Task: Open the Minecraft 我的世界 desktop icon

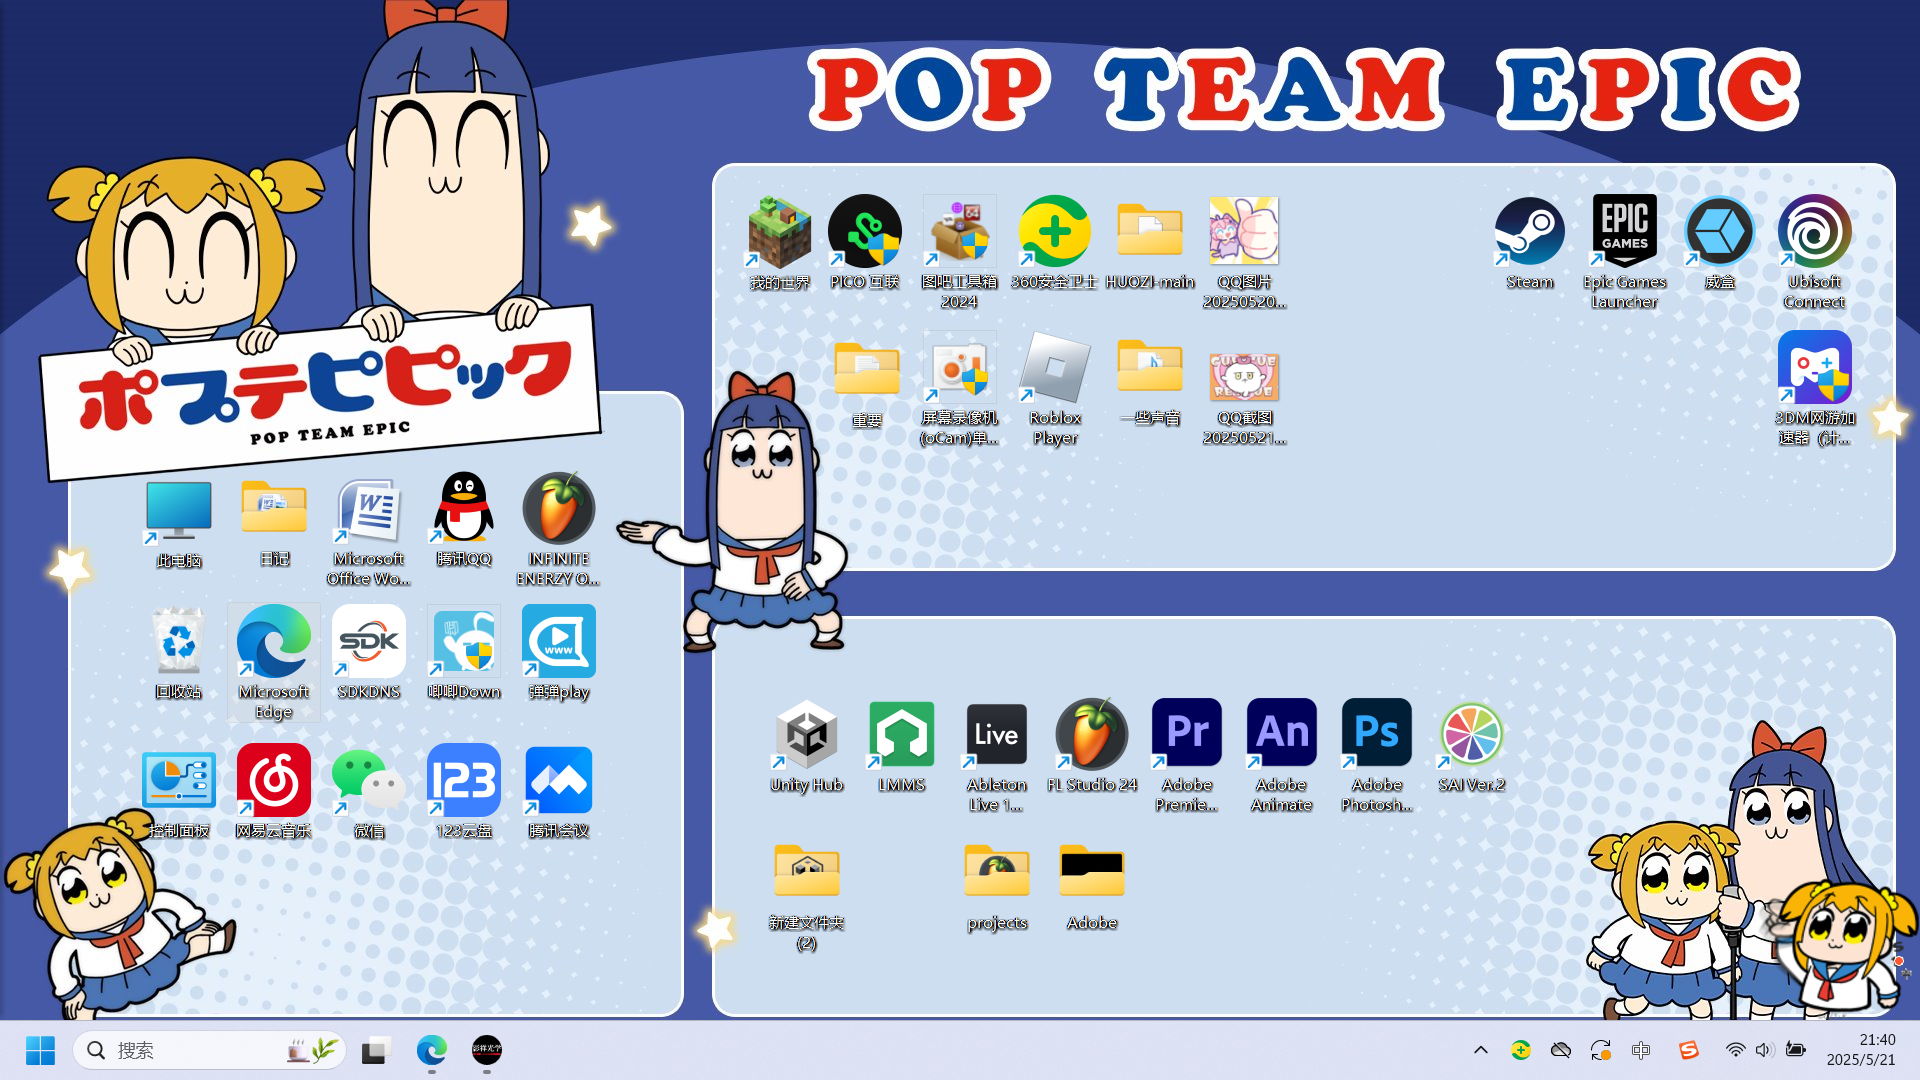Action: tap(780, 243)
